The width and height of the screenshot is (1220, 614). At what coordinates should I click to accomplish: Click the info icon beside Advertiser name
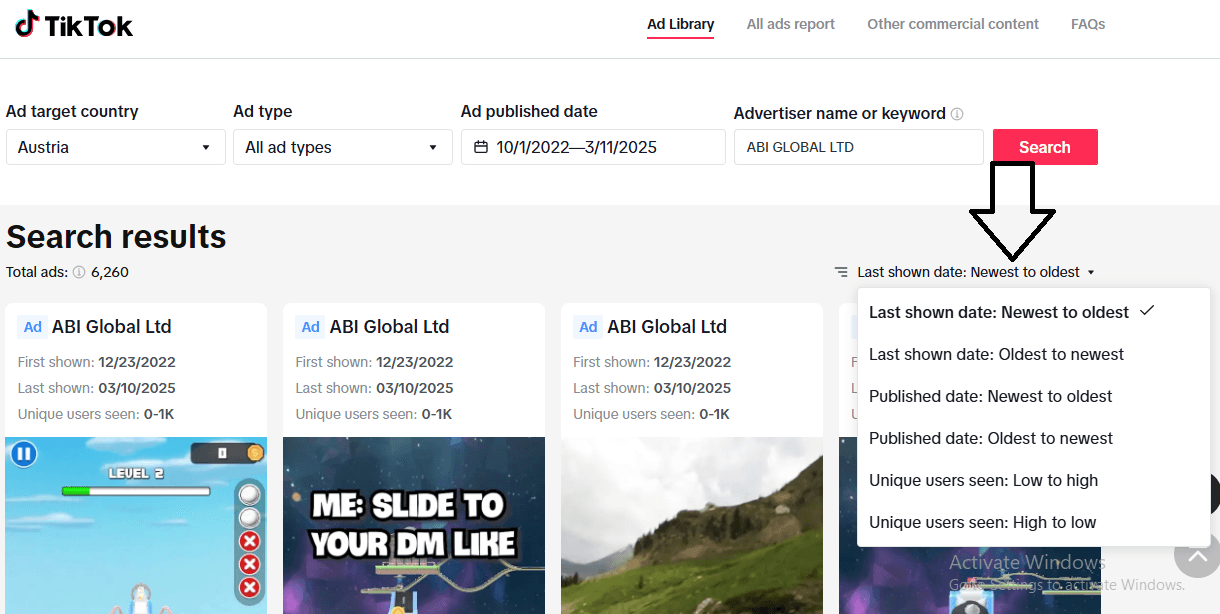pos(957,114)
